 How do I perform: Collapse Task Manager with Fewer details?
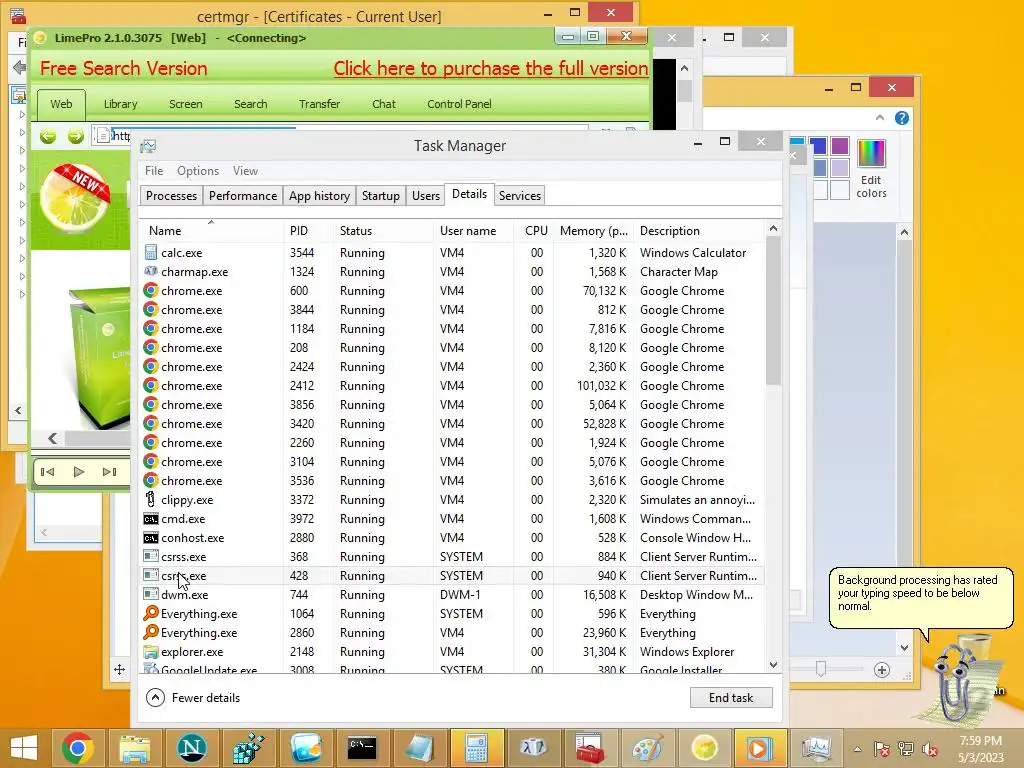click(x=193, y=697)
